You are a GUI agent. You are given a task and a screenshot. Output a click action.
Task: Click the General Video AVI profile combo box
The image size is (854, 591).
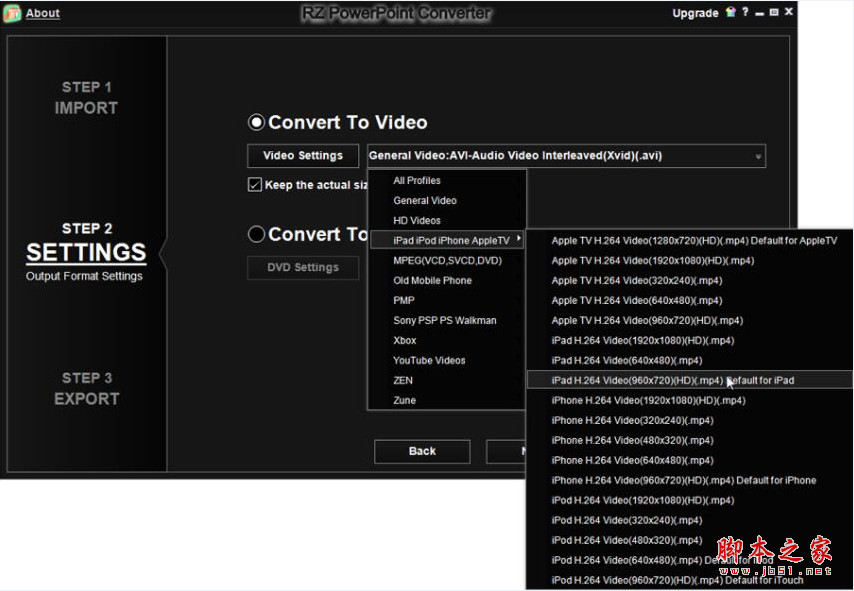coord(566,156)
